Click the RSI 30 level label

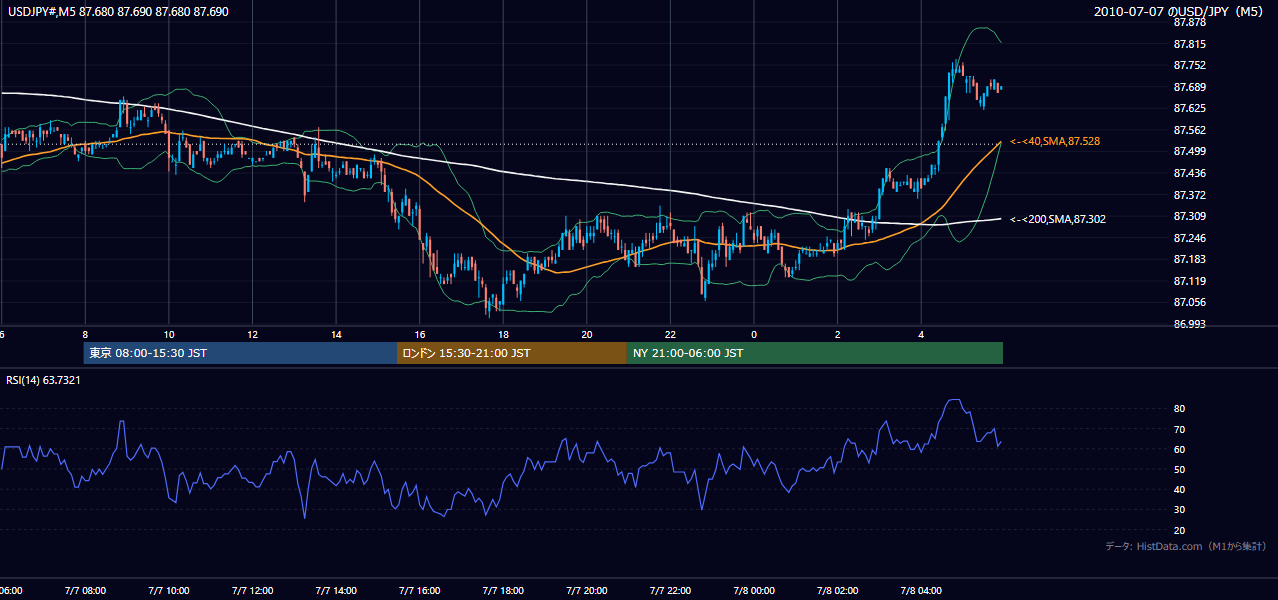point(1179,510)
